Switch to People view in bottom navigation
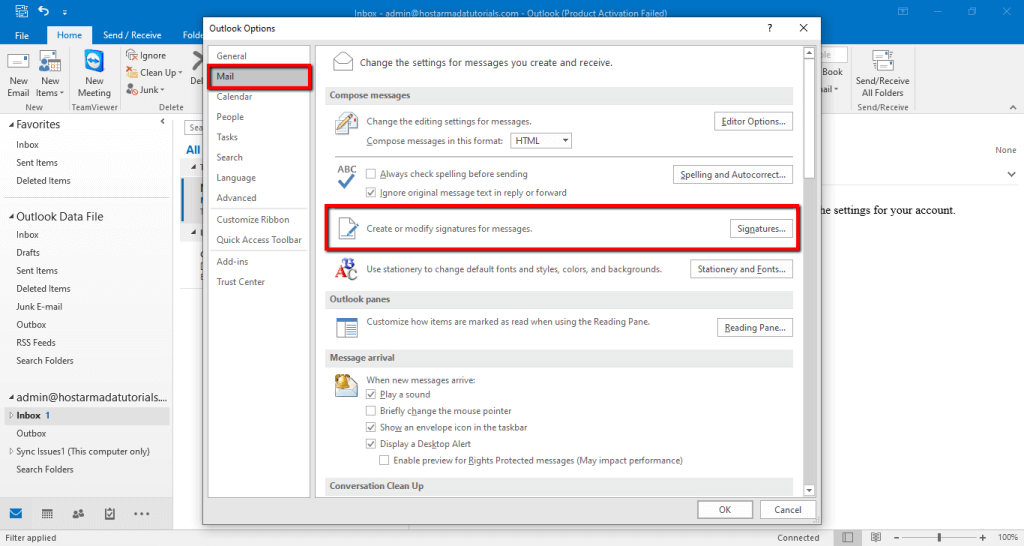The width and height of the screenshot is (1024, 546). click(x=78, y=514)
